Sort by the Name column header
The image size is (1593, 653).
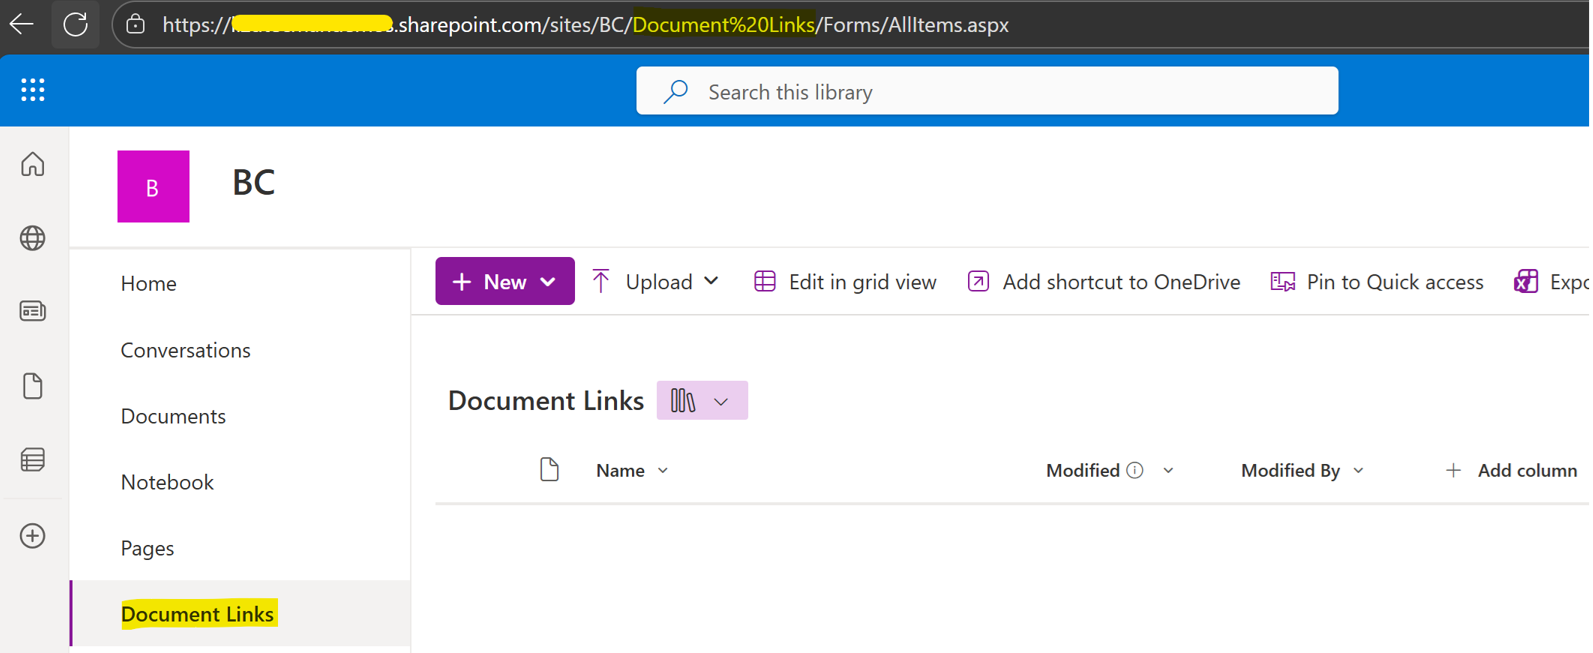tap(621, 471)
